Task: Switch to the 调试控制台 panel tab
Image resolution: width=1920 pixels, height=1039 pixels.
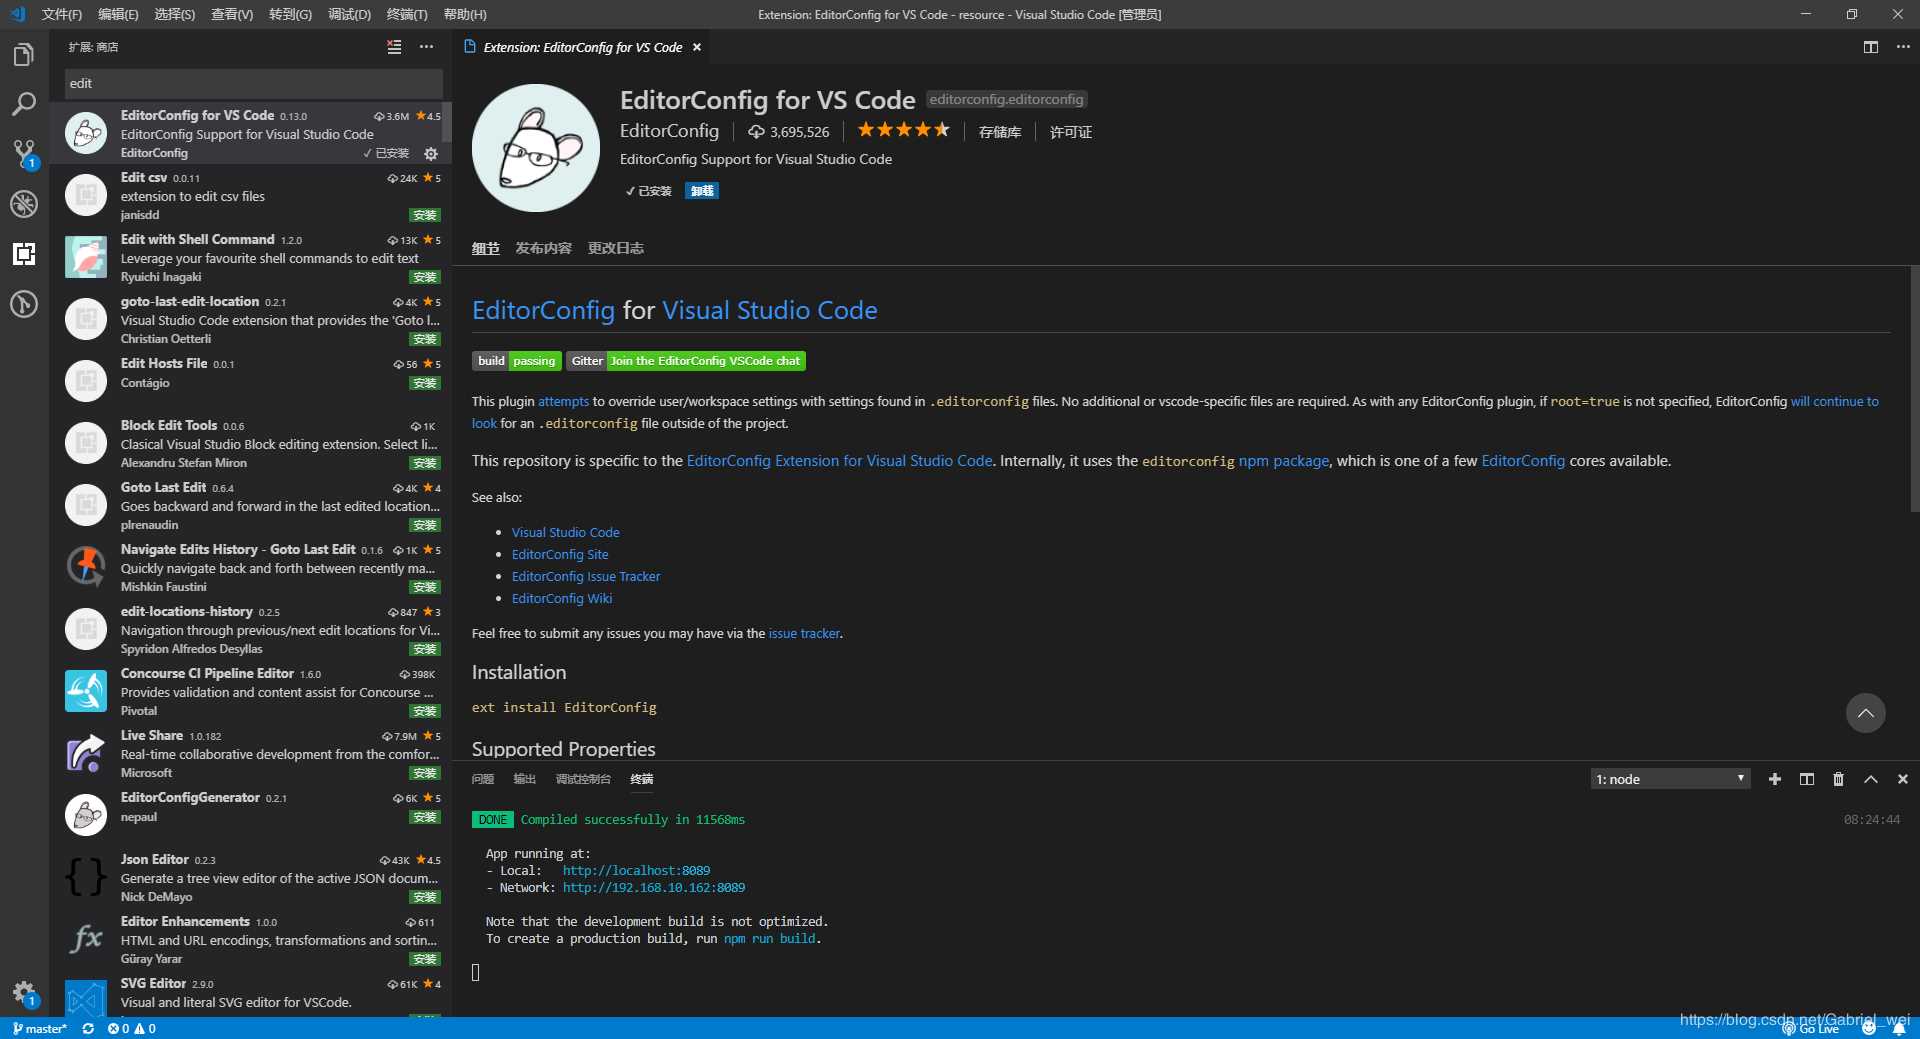Action: click(x=583, y=779)
